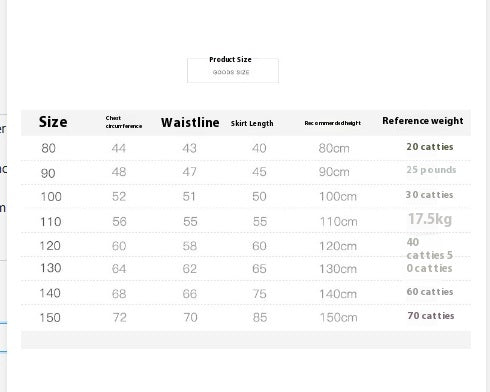This screenshot has width=490, height=392.
Task: Select size 140 row label
Action: 50,293
